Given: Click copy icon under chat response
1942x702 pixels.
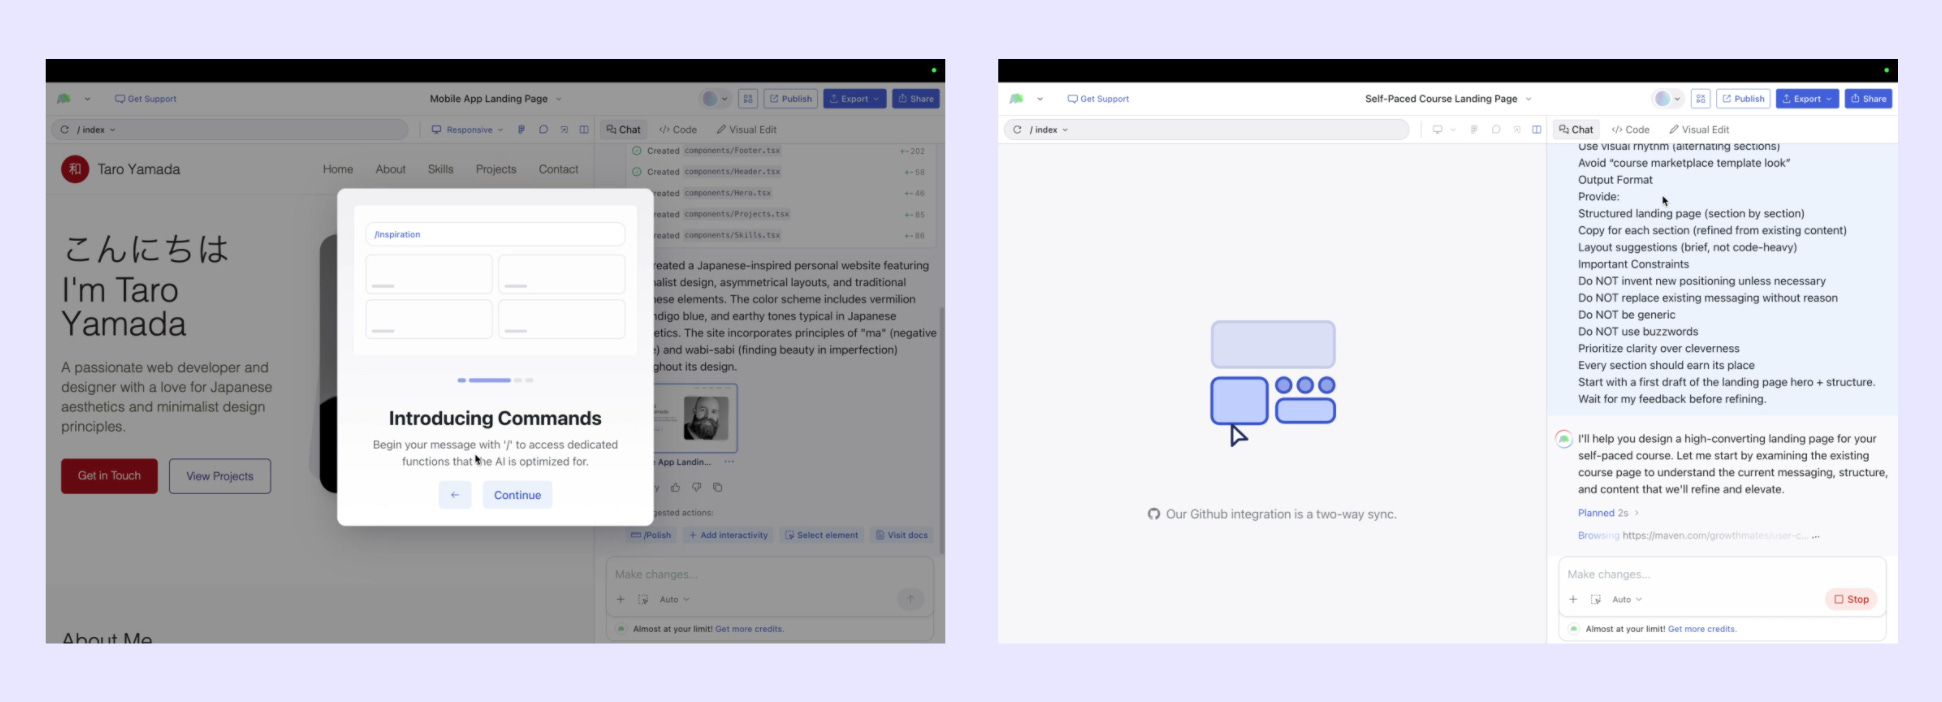Looking at the screenshot, I should click(x=717, y=488).
